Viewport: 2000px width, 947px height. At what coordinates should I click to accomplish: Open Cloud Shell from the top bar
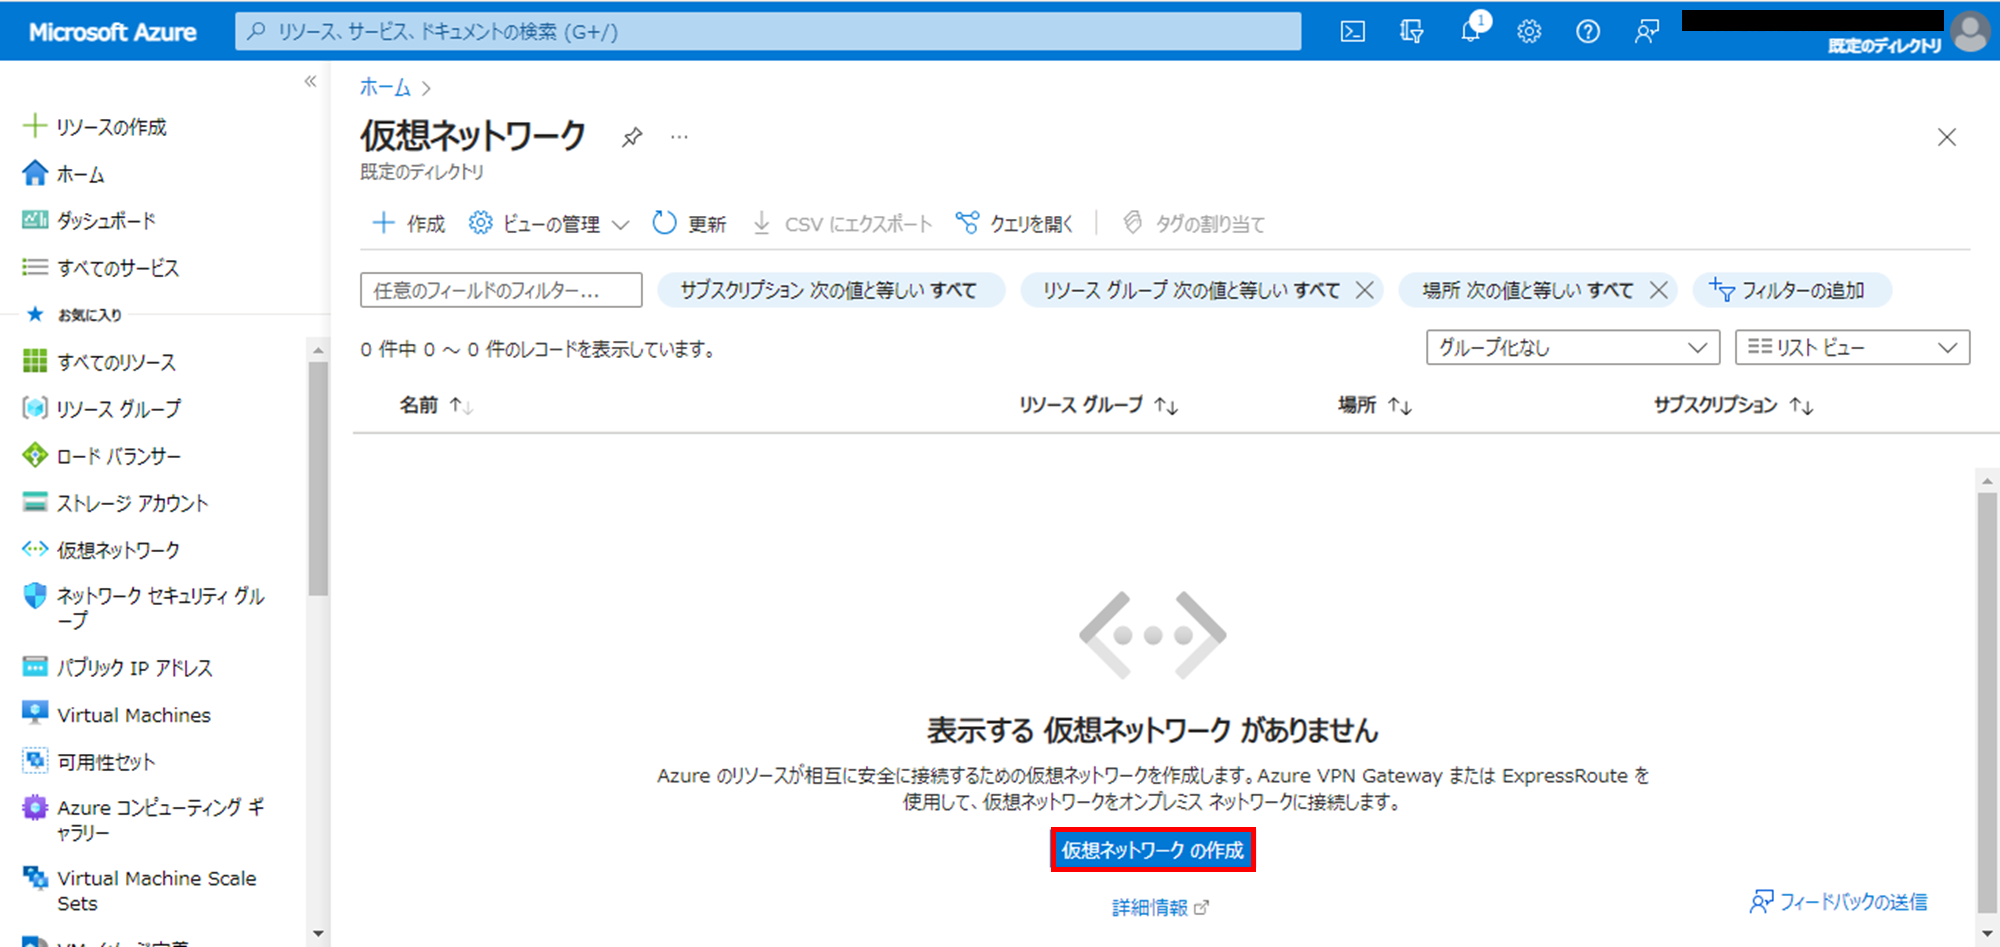(x=1352, y=32)
